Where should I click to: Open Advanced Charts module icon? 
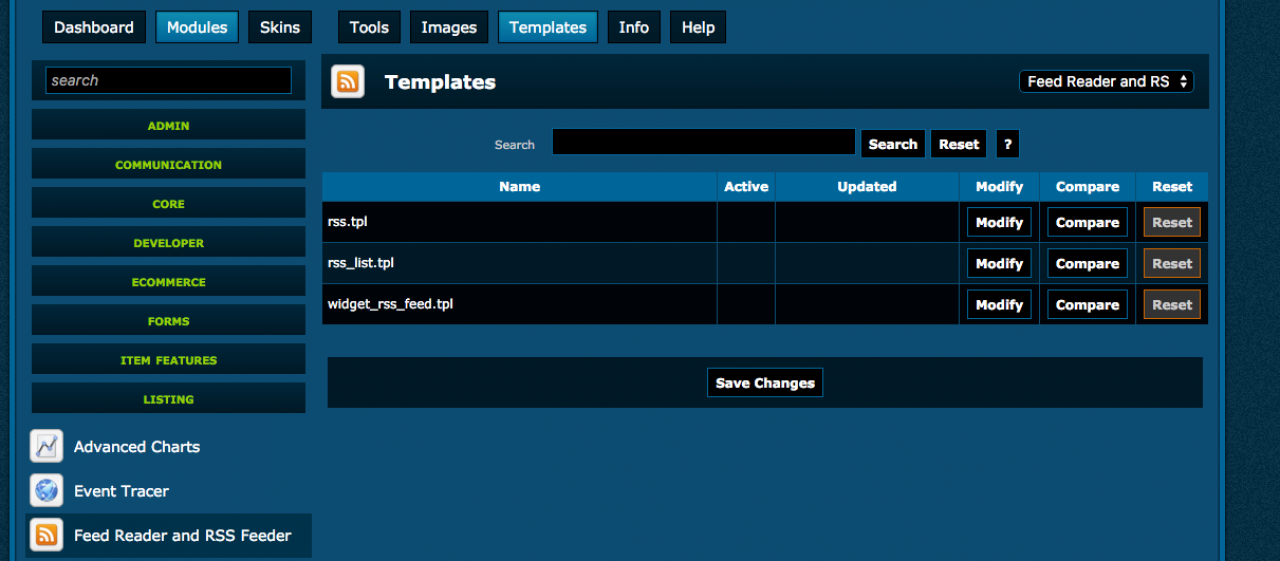47,447
